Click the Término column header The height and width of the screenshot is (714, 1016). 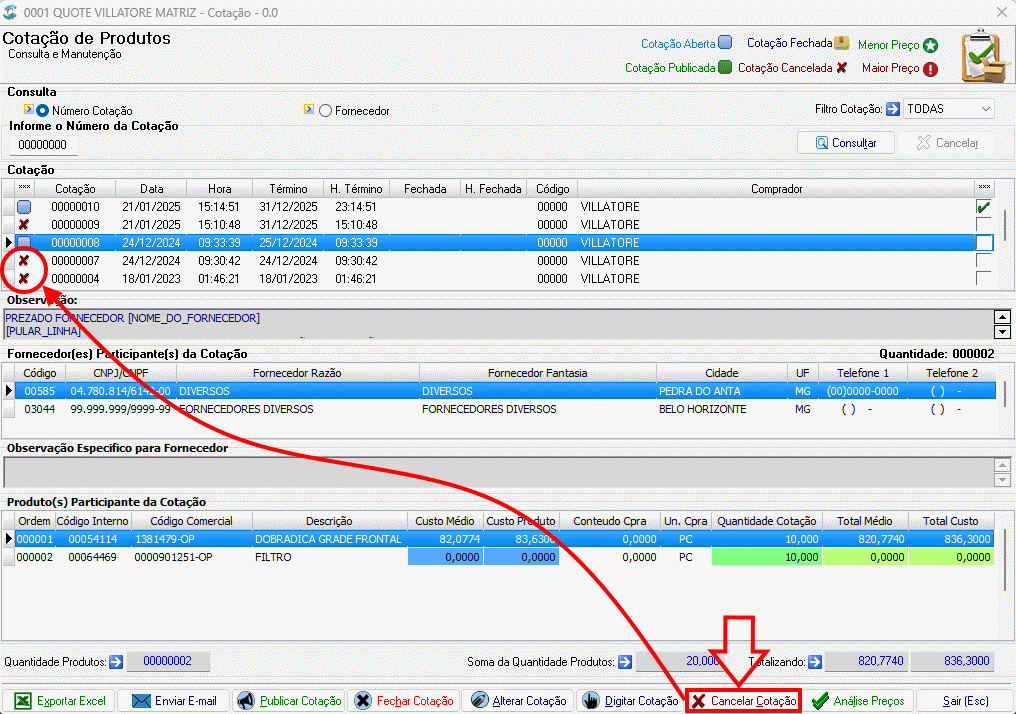click(288, 189)
